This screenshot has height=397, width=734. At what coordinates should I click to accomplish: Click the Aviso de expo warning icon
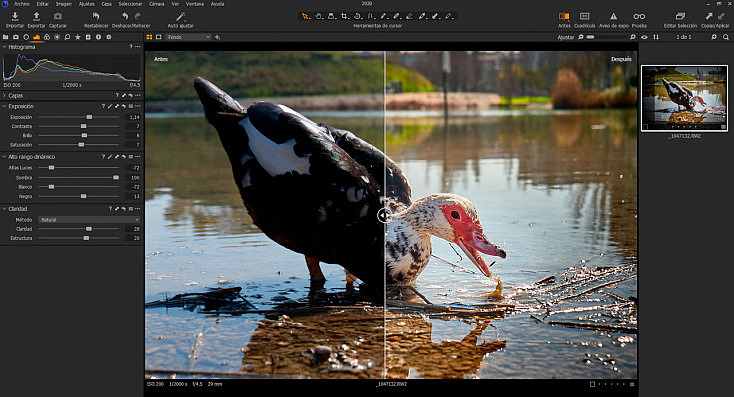pos(613,16)
